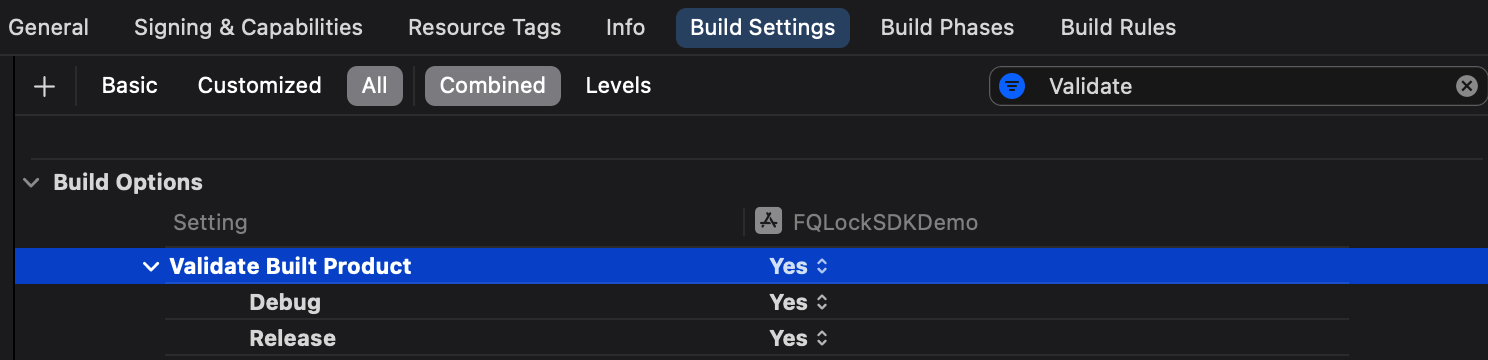Collapse the Validate Built Product row

click(x=151, y=267)
